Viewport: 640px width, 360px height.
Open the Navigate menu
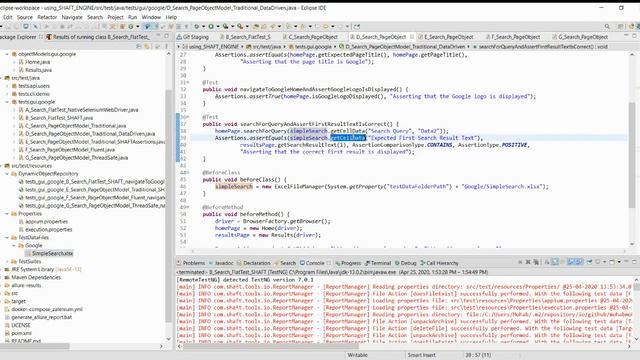(72, 17)
